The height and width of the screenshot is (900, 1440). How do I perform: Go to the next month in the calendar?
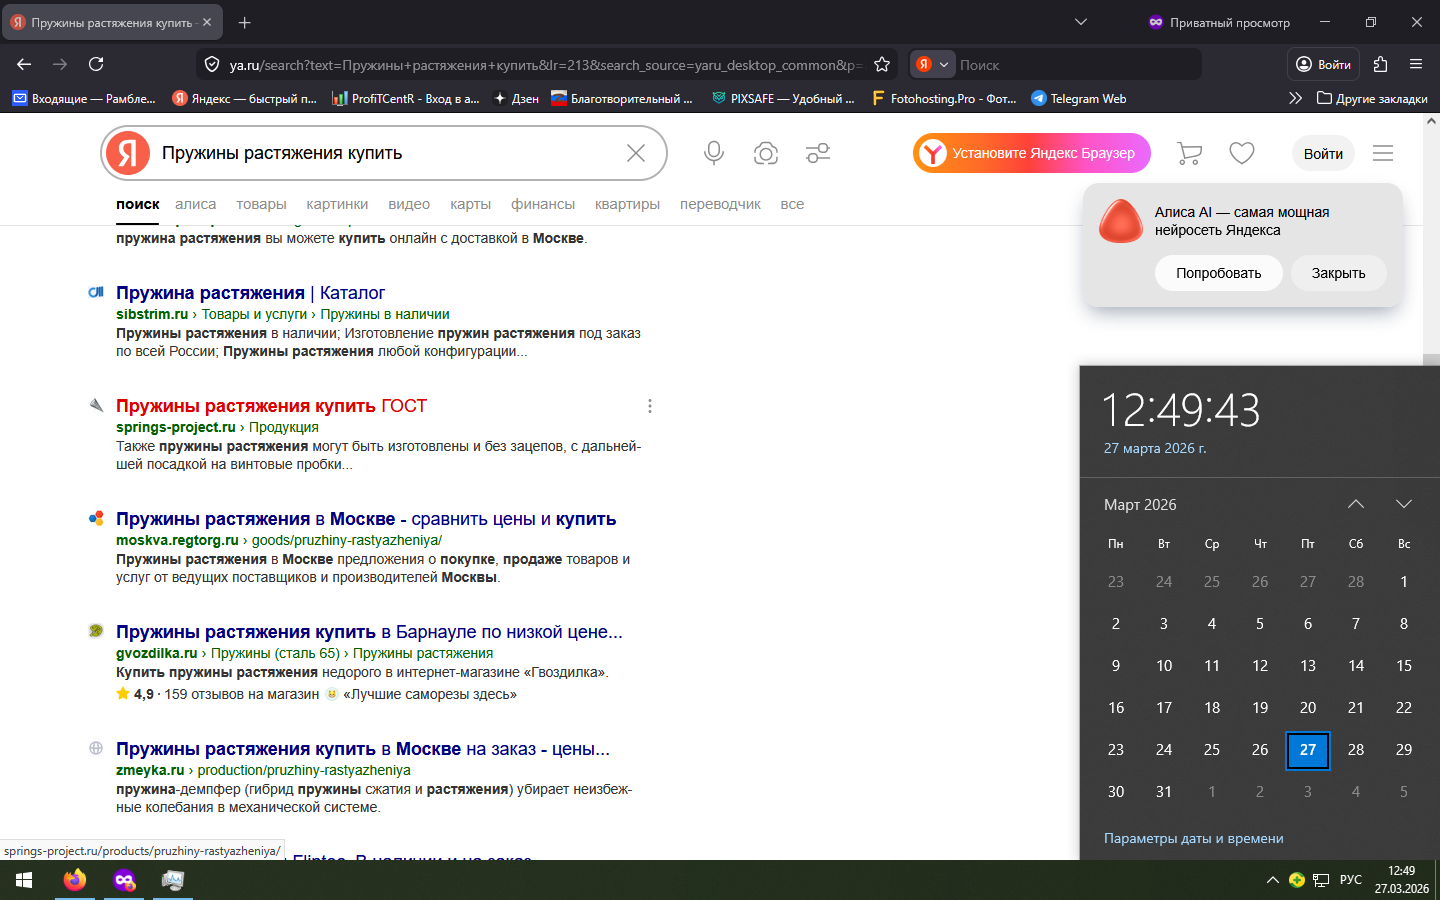click(1404, 504)
